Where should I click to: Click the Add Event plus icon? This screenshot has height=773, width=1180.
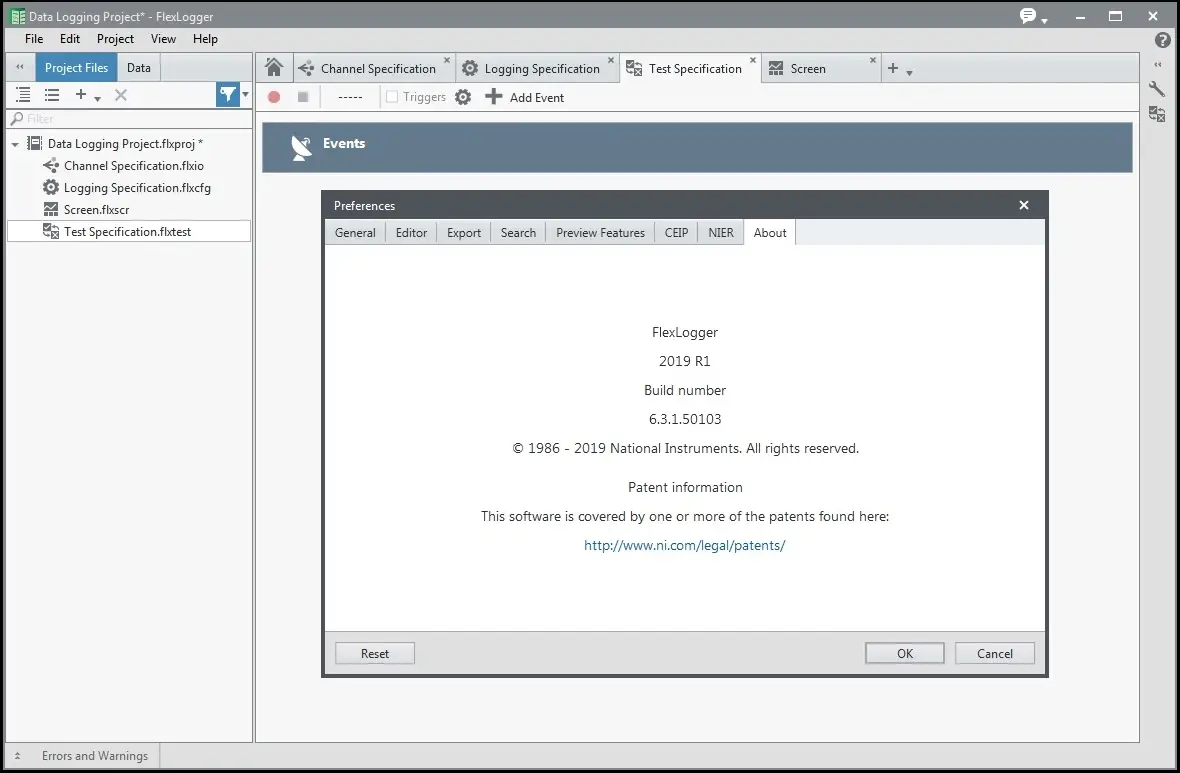[x=493, y=96]
